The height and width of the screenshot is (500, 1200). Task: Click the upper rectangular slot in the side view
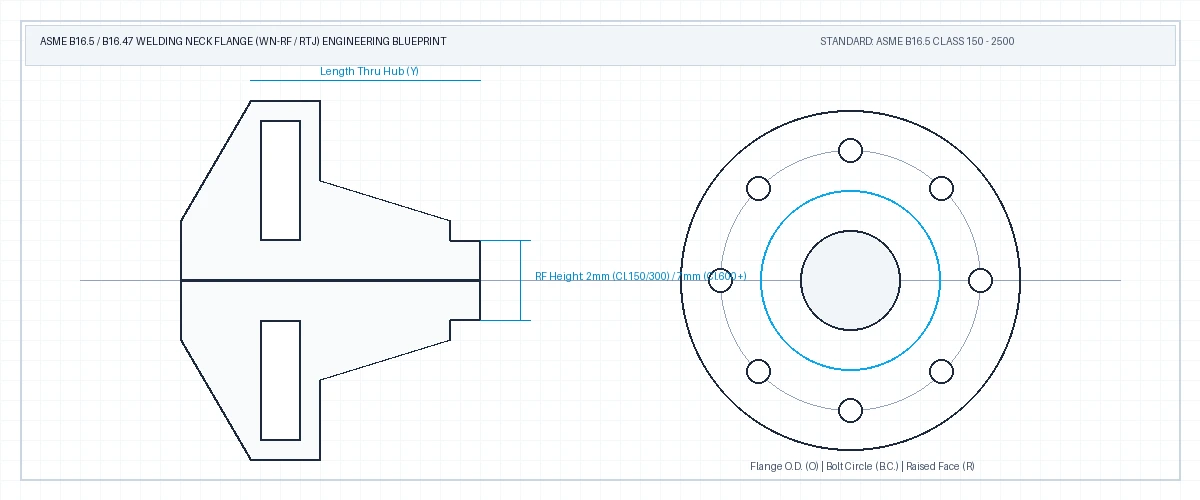(280, 180)
